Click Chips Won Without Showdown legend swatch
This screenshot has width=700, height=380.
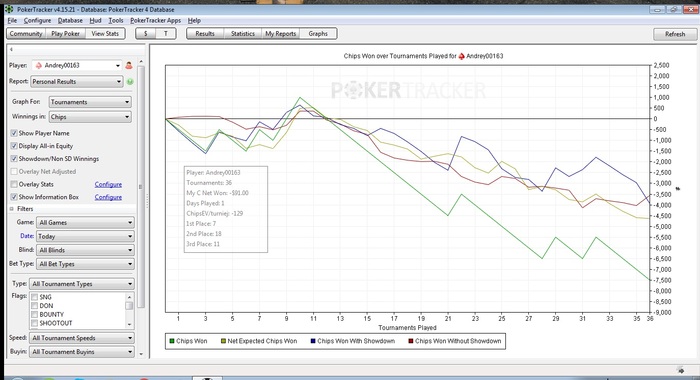point(411,341)
